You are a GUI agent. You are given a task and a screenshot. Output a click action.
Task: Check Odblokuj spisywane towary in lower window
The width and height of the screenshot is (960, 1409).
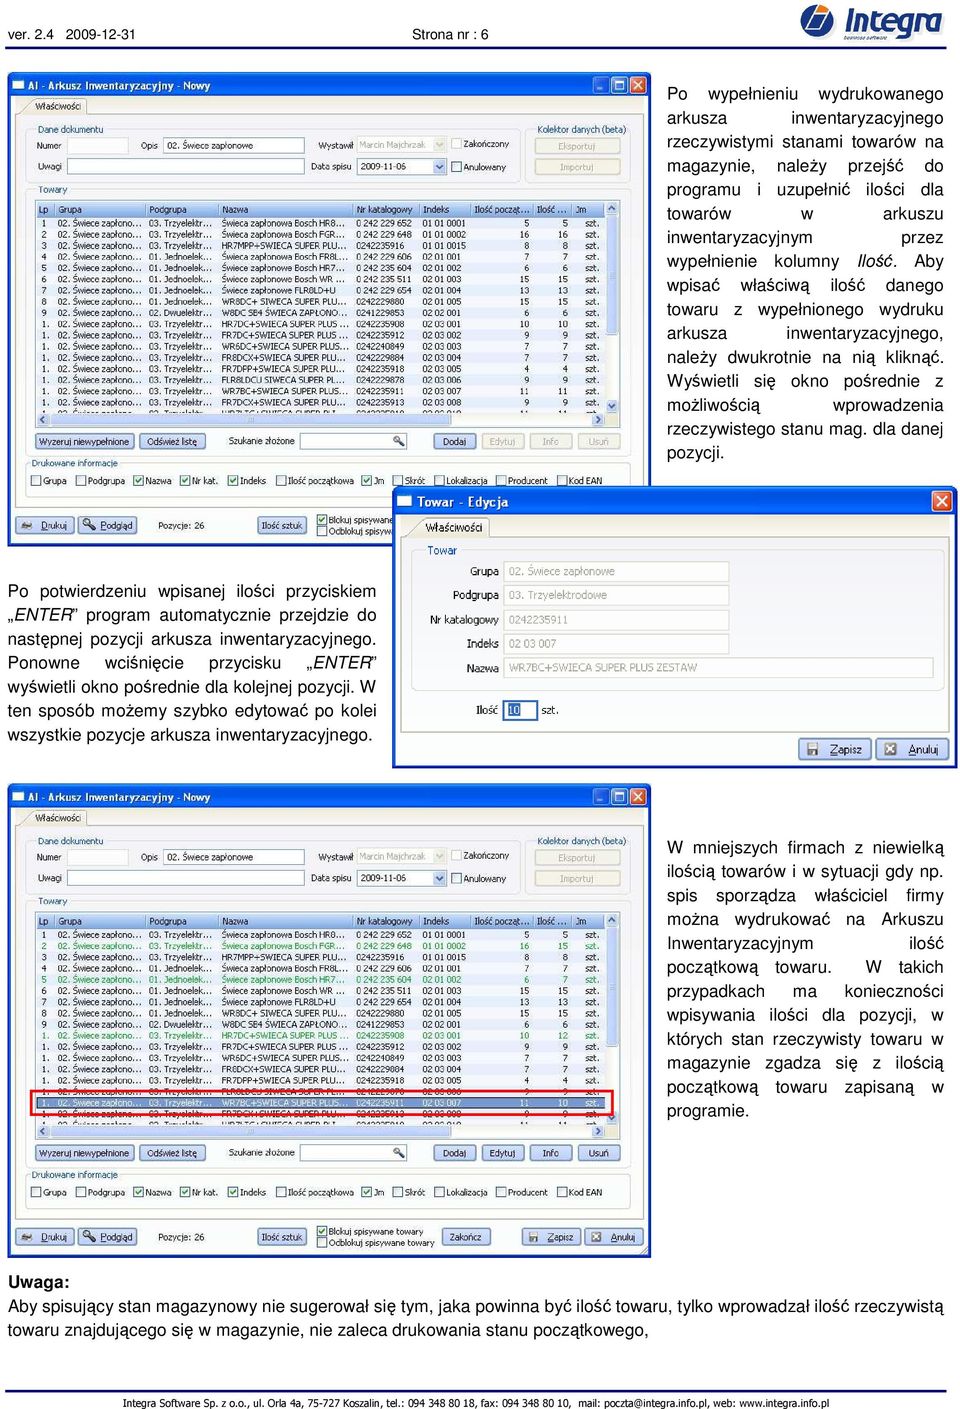click(x=321, y=1243)
